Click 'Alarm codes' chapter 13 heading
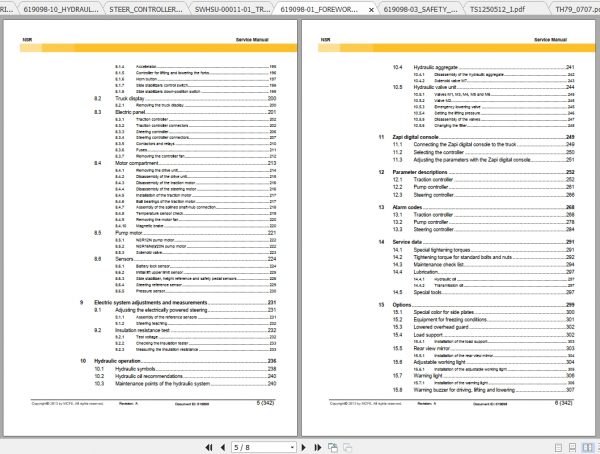The image size is (600, 454). 407,207
